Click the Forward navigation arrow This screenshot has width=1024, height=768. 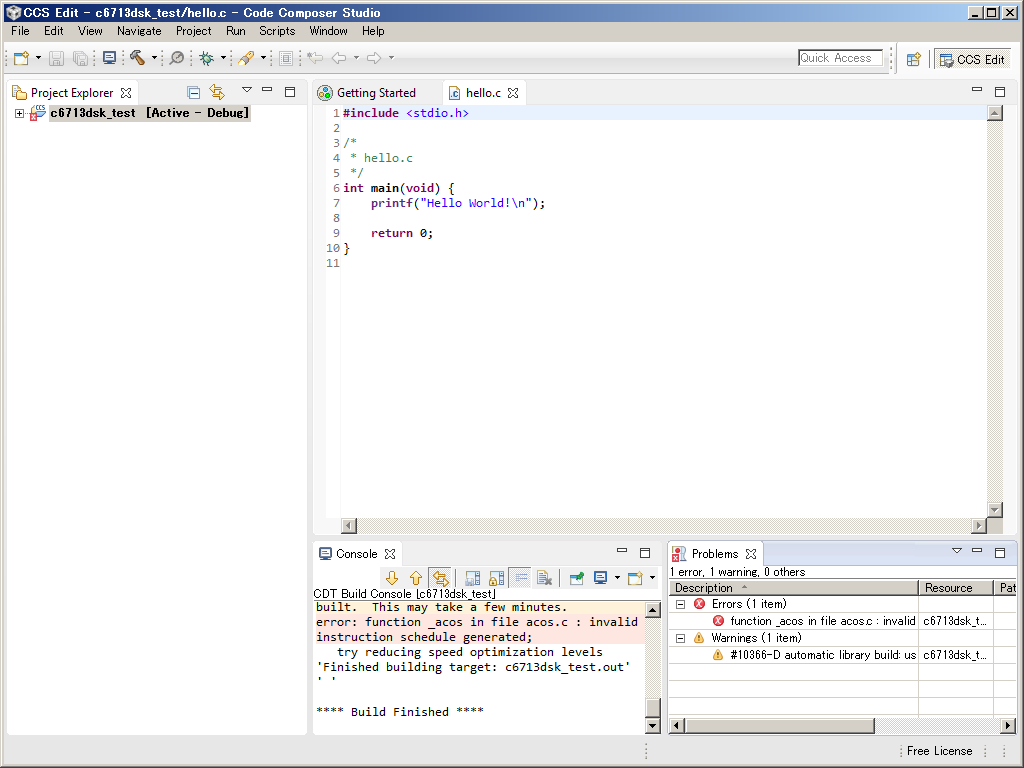(374, 58)
